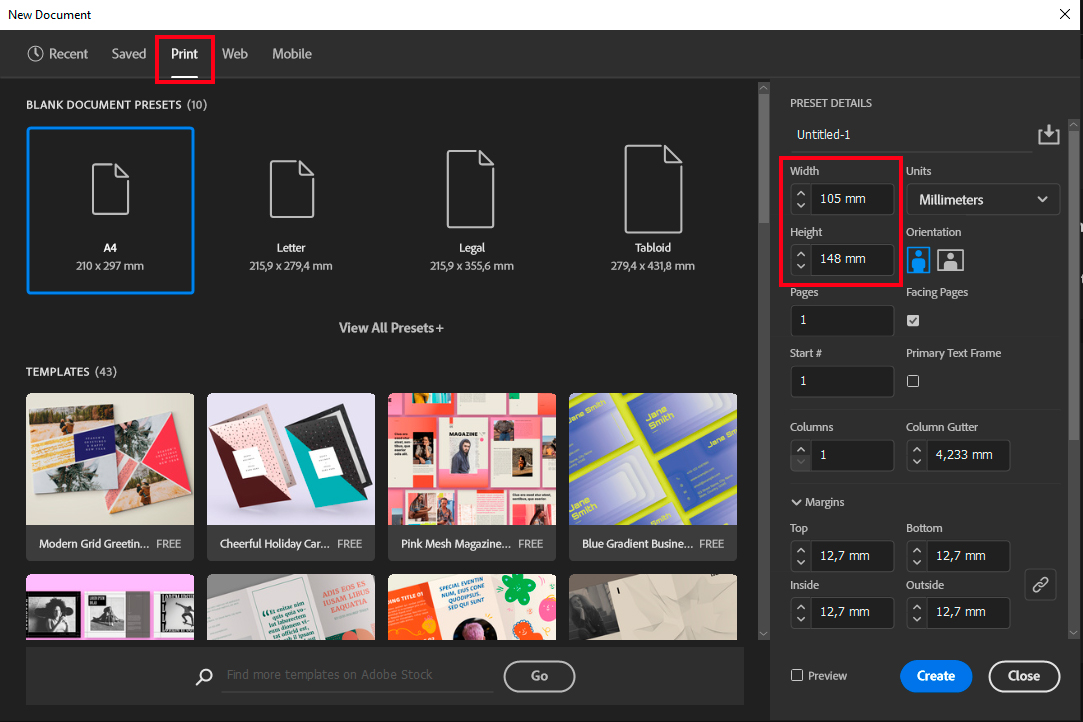Switch to landscape orientation
1083x722 pixels.
949,259
